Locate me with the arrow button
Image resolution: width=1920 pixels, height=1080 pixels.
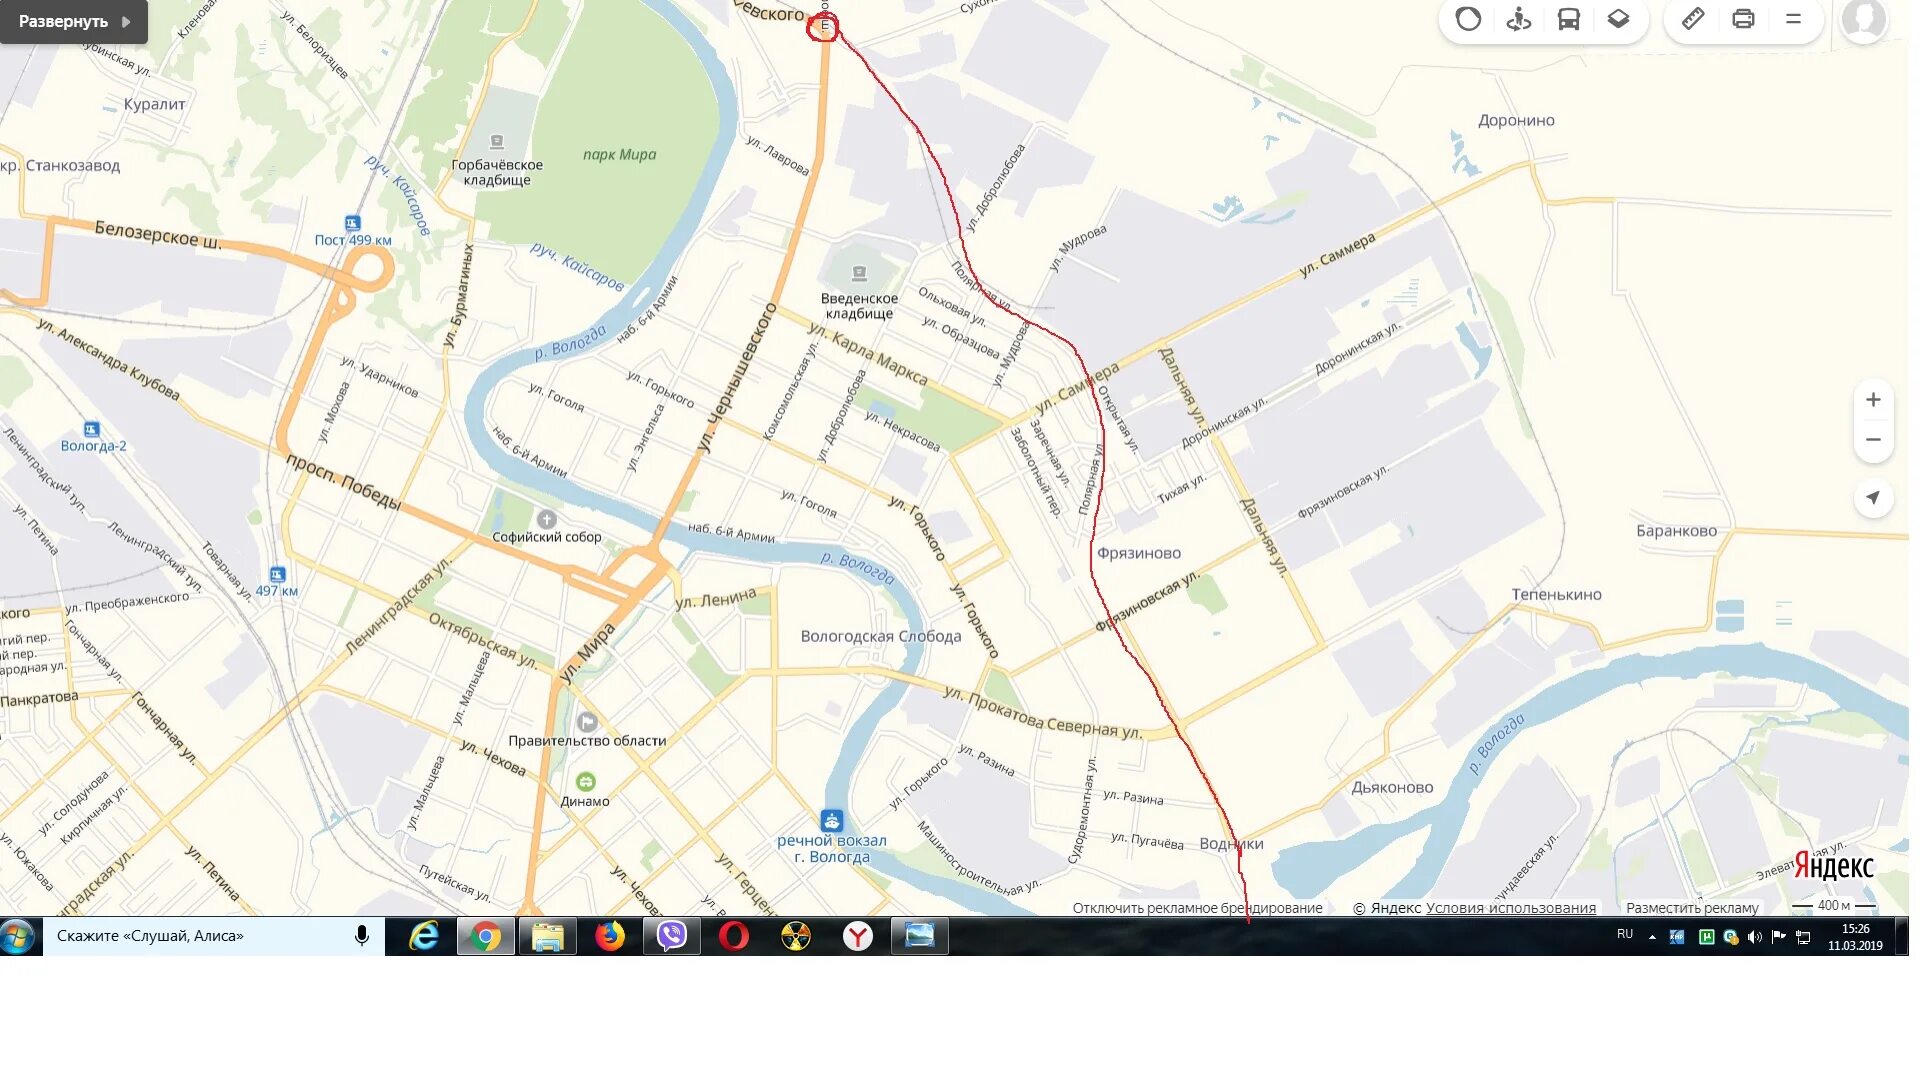pyautogui.click(x=1873, y=498)
